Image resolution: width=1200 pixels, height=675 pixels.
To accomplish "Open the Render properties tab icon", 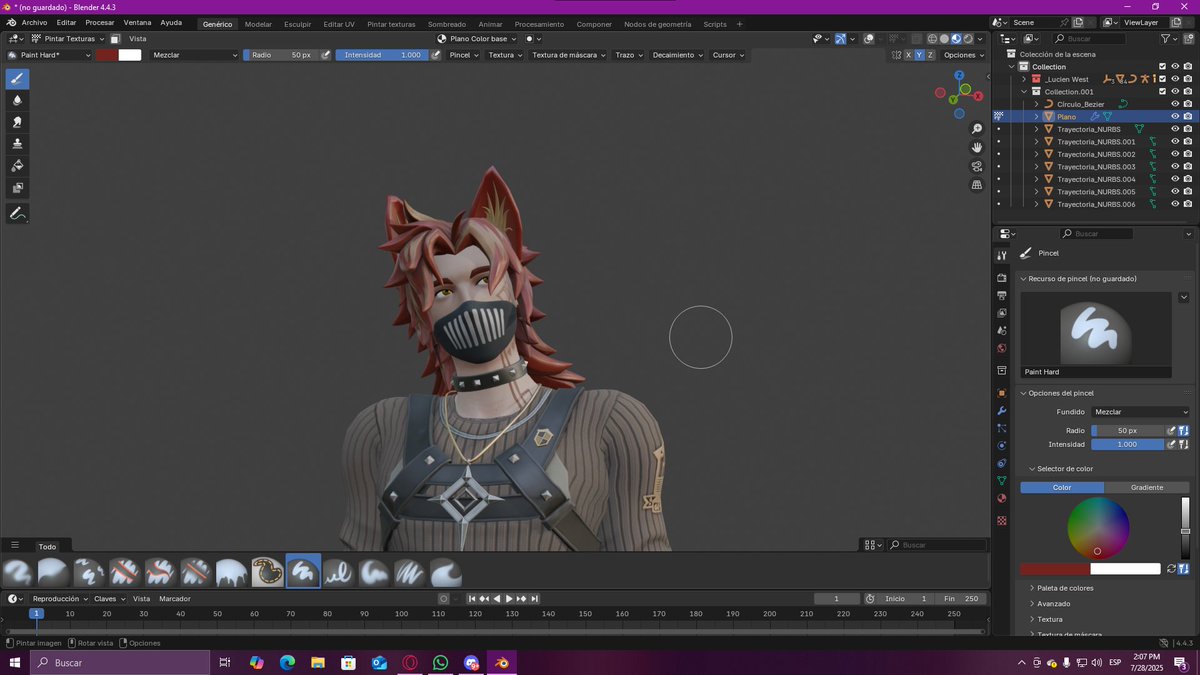I will 1002,278.
